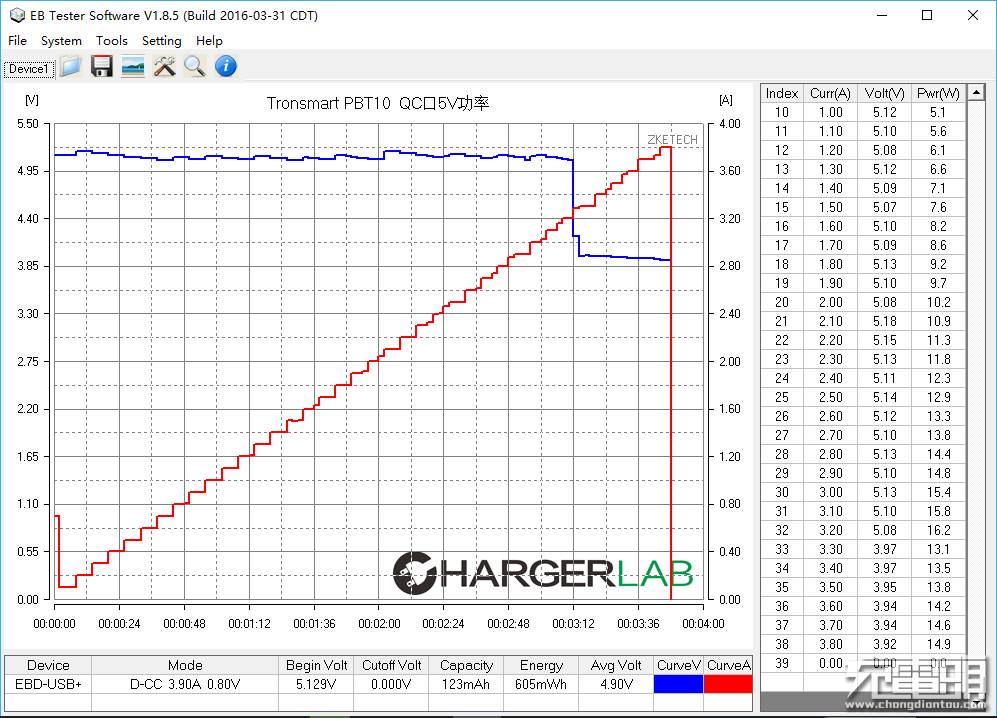Click the 3.97 volt cell in row 33
The width and height of the screenshot is (997, 718).
click(x=884, y=549)
